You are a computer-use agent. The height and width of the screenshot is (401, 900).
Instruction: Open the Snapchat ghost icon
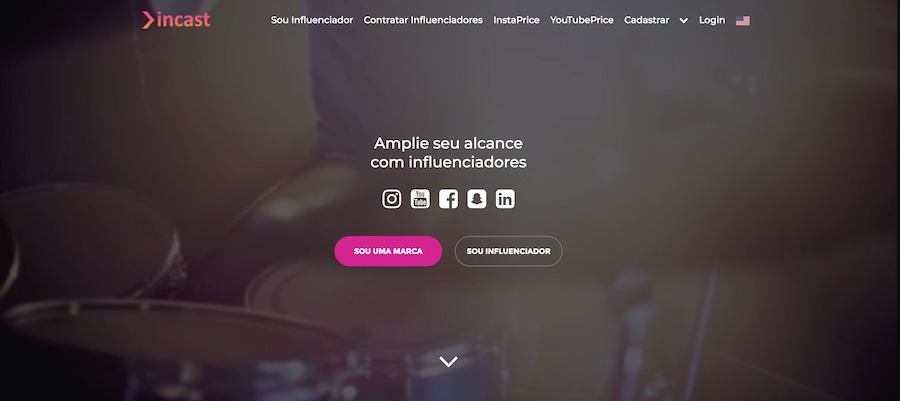476,199
